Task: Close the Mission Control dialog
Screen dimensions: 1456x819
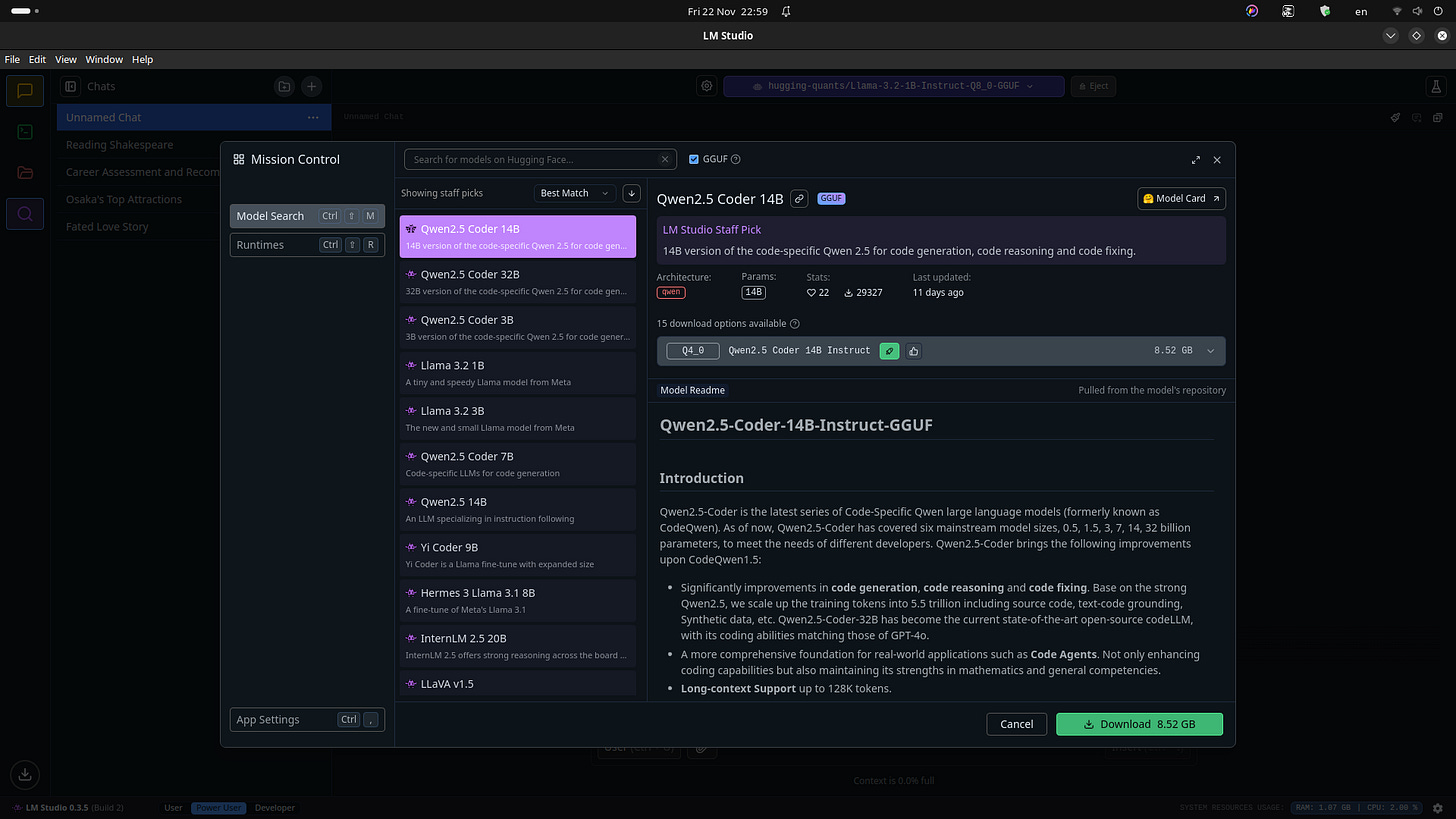Action: pyautogui.click(x=1217, y=160)
